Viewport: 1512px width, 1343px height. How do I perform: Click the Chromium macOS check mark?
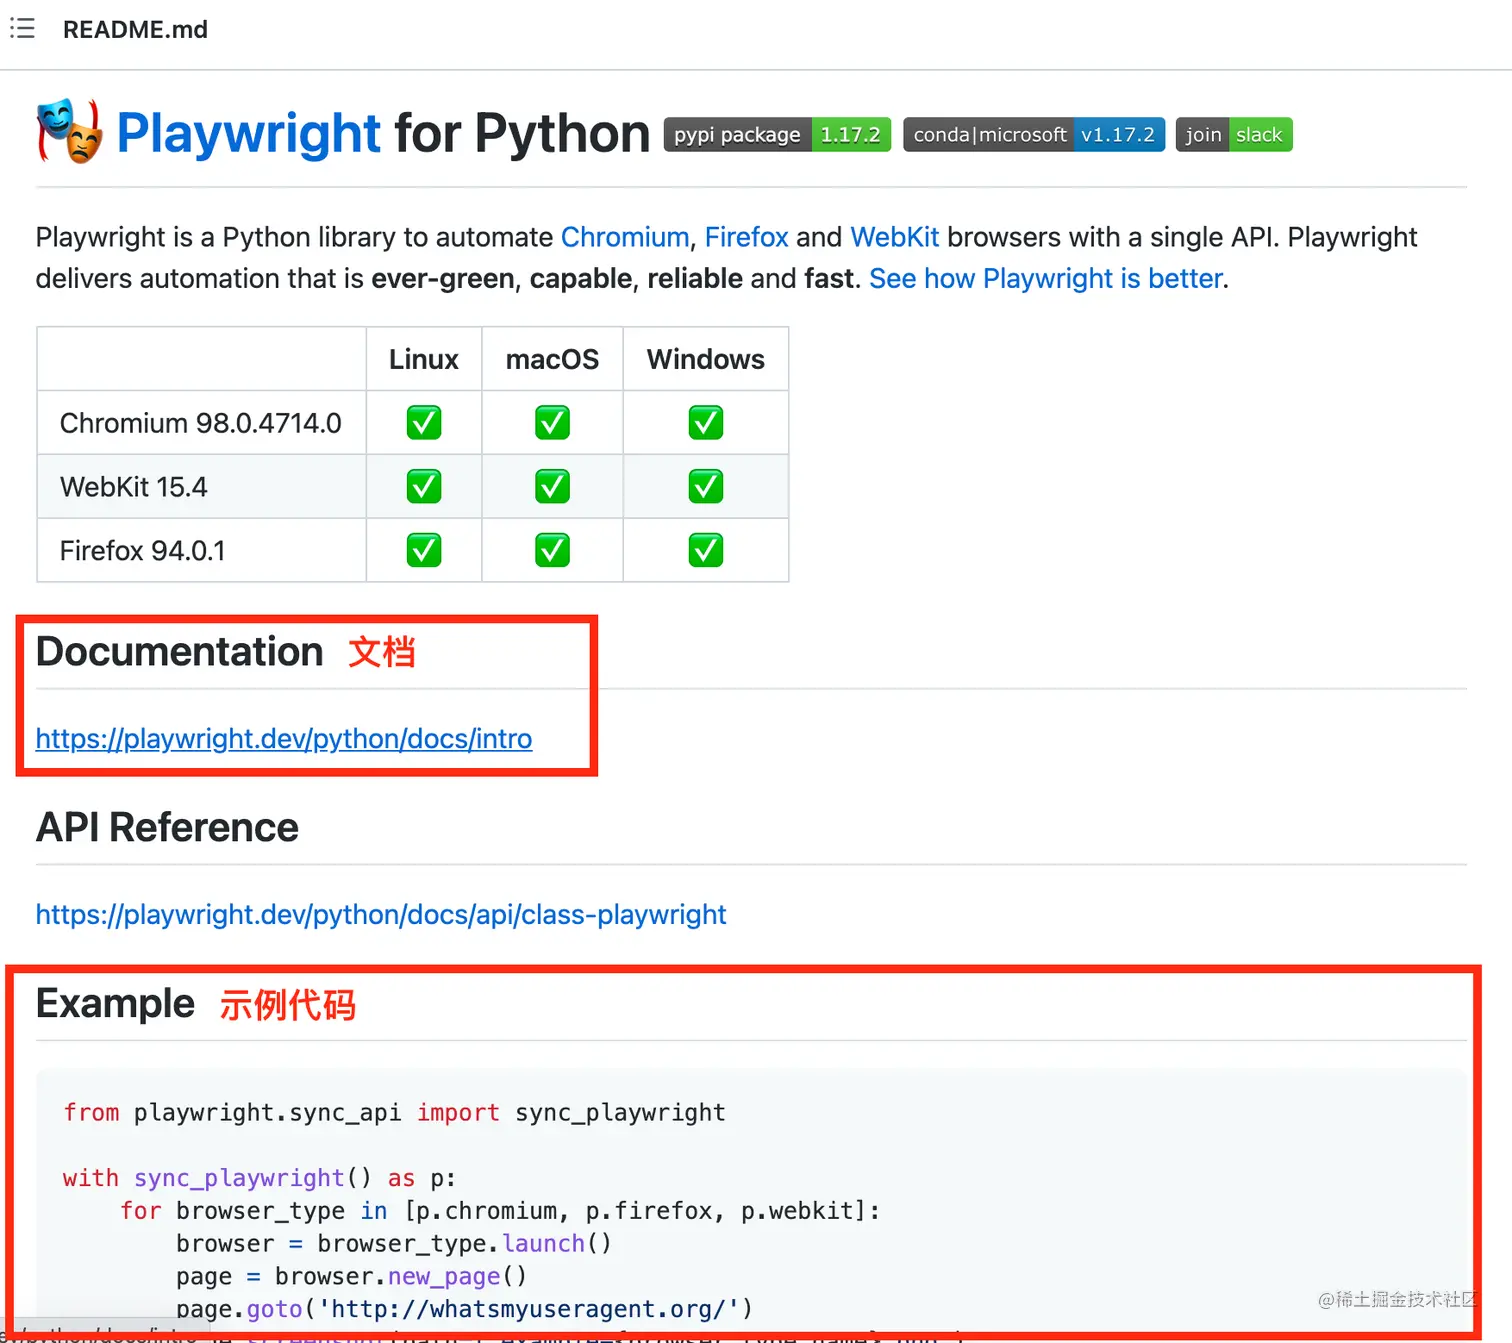pos(552,423)
